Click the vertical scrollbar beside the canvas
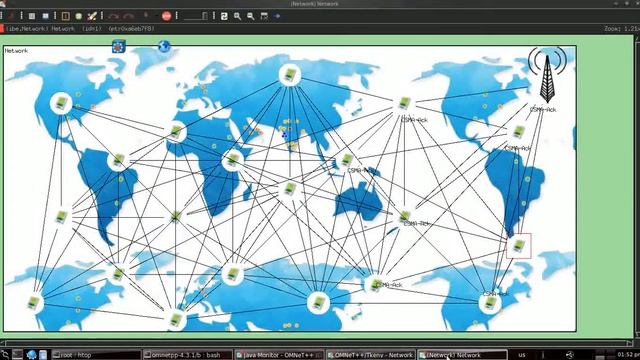 tap(637, 186)
